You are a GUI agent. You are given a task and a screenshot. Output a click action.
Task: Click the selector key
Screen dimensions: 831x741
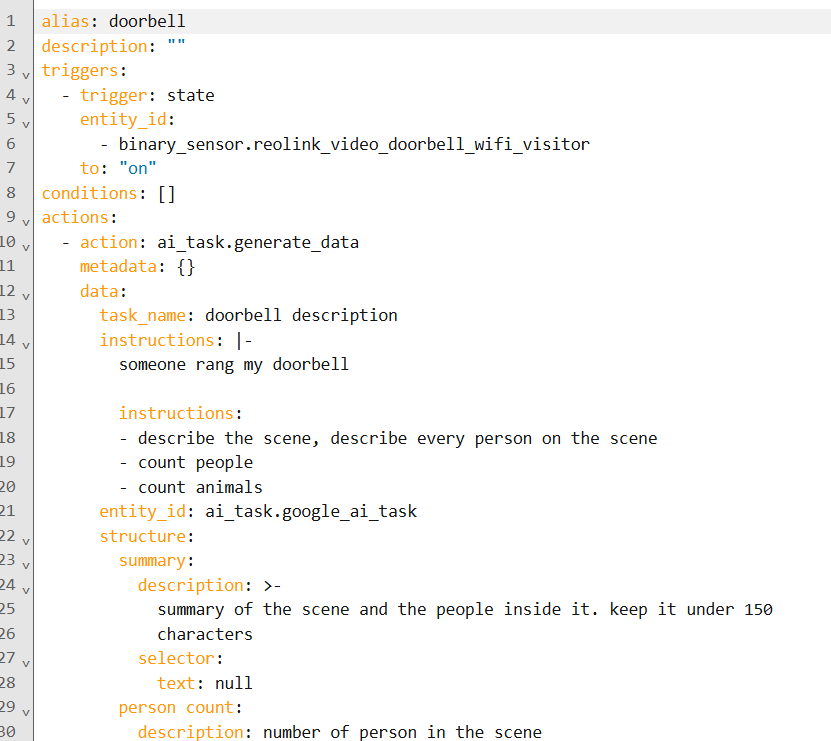pos(176,659)
